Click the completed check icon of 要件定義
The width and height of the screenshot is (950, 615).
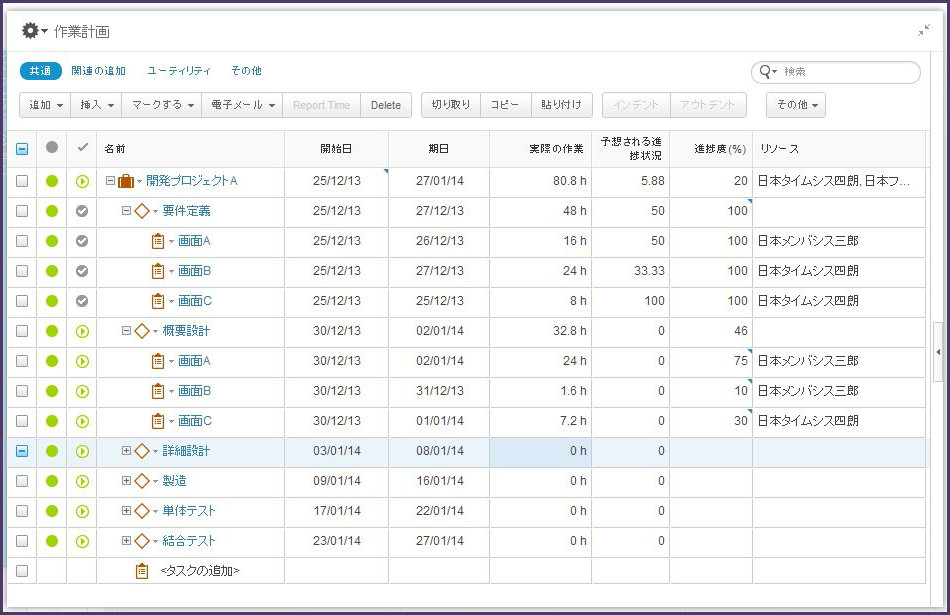pyautogui.click(x=82, y=211)
